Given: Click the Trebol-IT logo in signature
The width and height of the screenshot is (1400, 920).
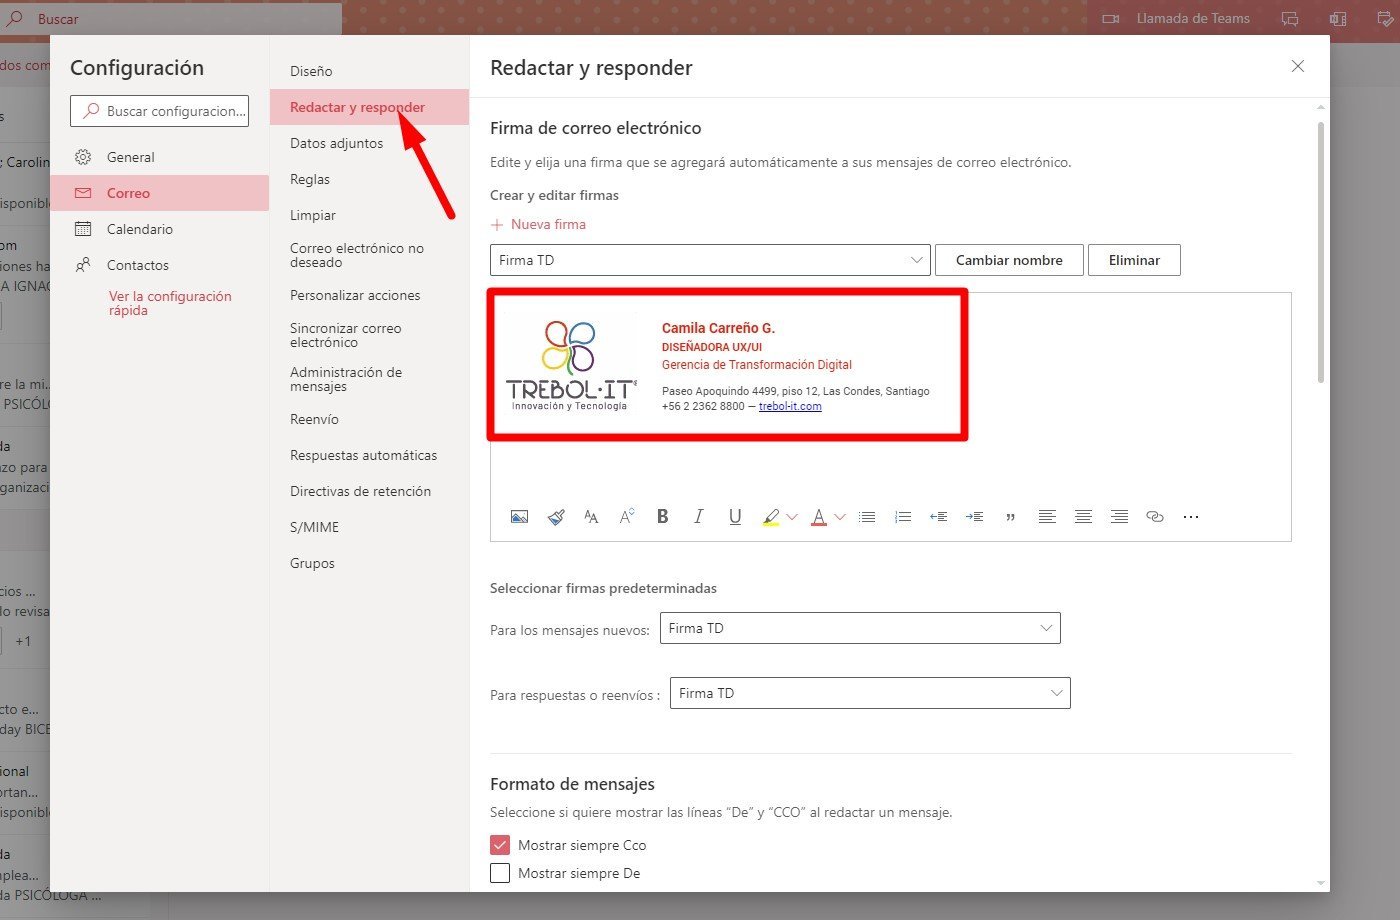Looking at the screenshot, I should click(570, 365).
